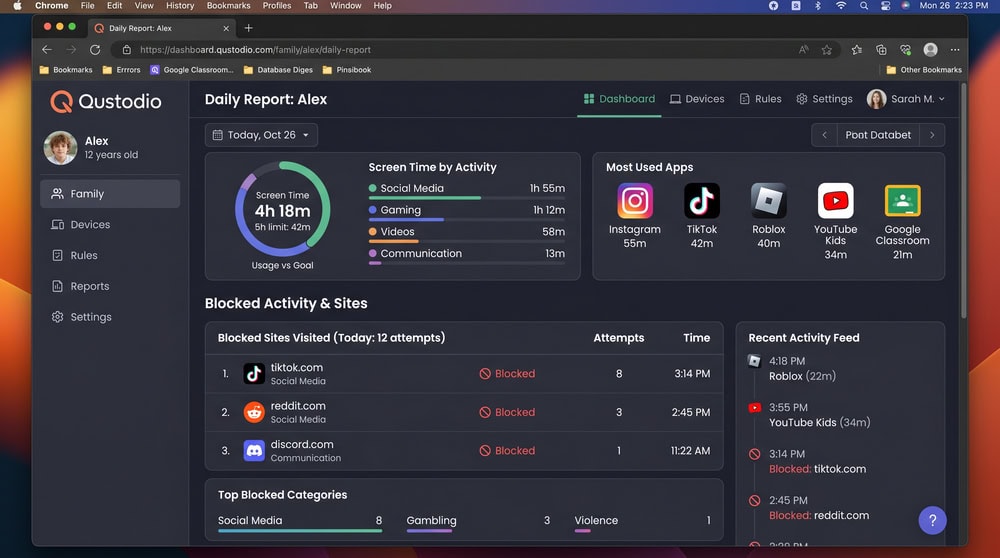Switch to the Dashboard top tab

pyautogui.click(x=619, y=99)
